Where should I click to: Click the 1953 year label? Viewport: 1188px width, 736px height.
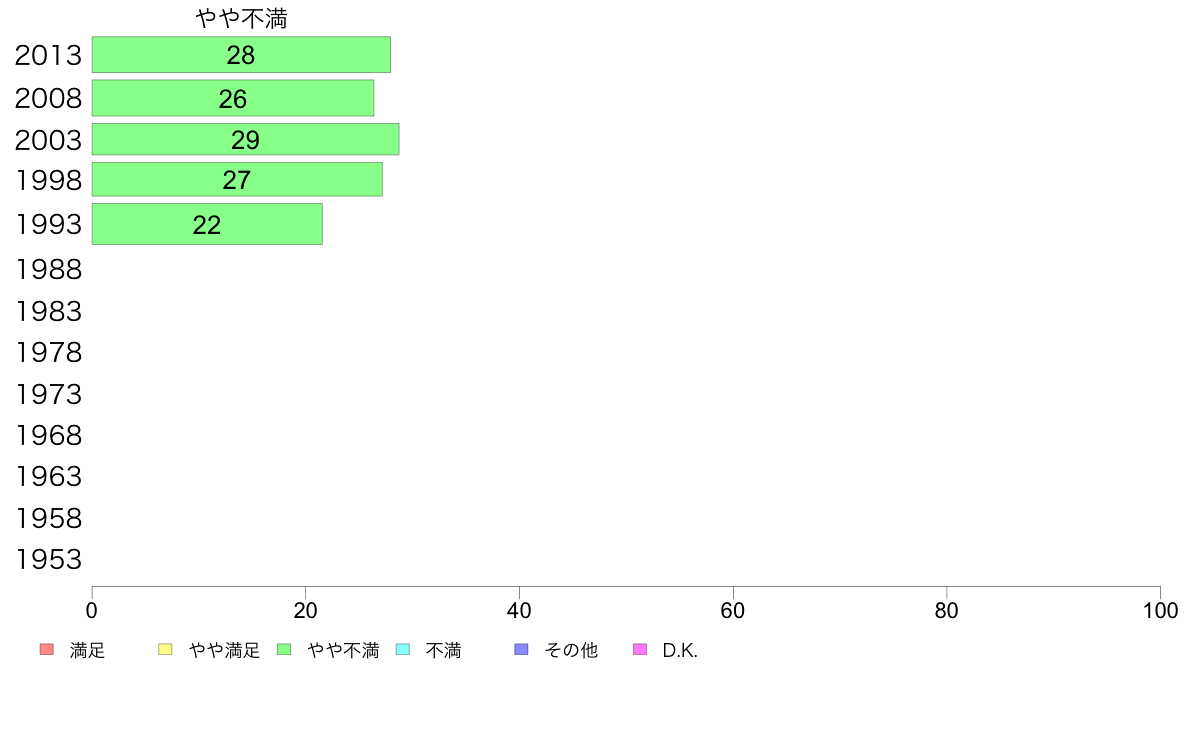click(x=48, y=559)
